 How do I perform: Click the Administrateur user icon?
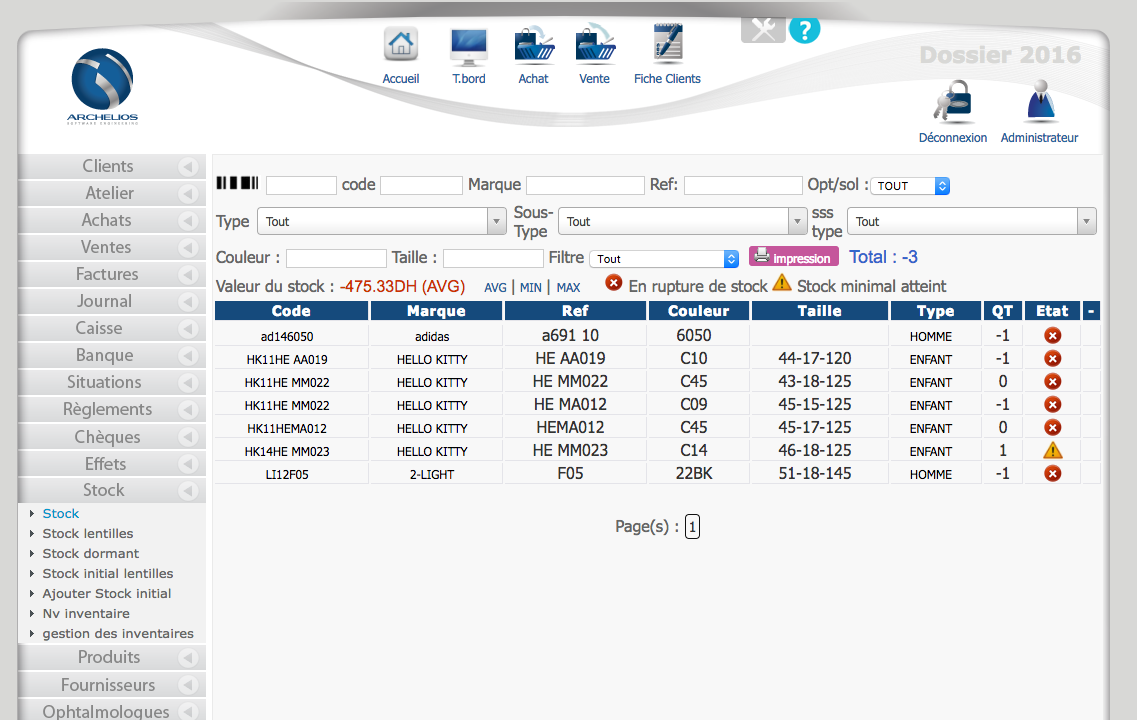1039,103
